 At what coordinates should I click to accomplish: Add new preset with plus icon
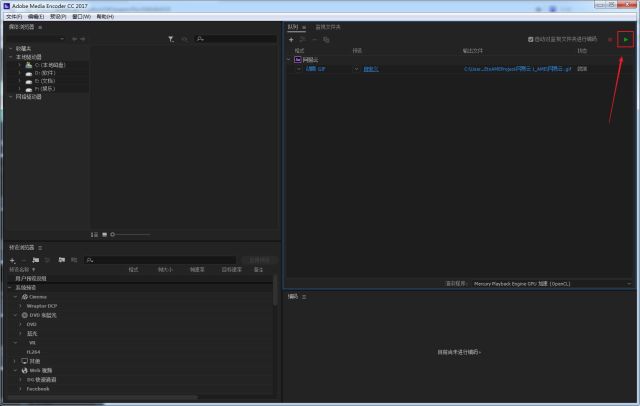point(12,260)
